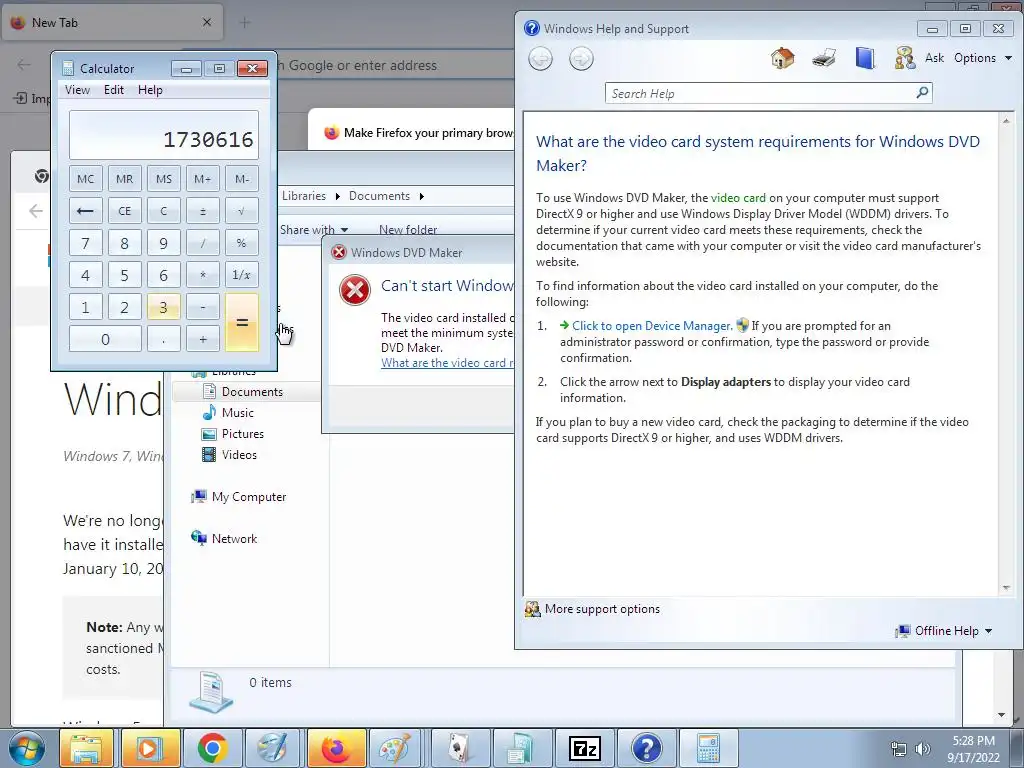Select Network in navigation pane
1024x768 pixels.
234,539
